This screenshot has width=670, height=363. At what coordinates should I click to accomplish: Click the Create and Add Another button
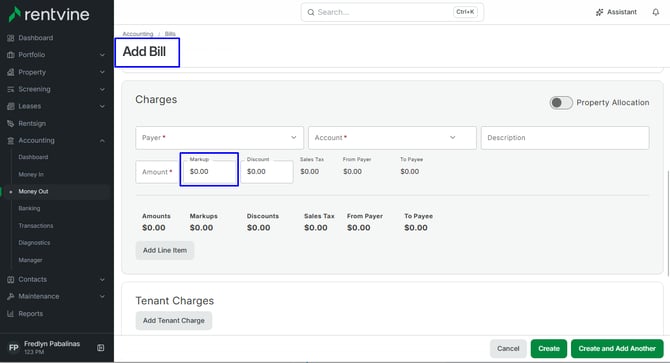[x=617, y=348]
